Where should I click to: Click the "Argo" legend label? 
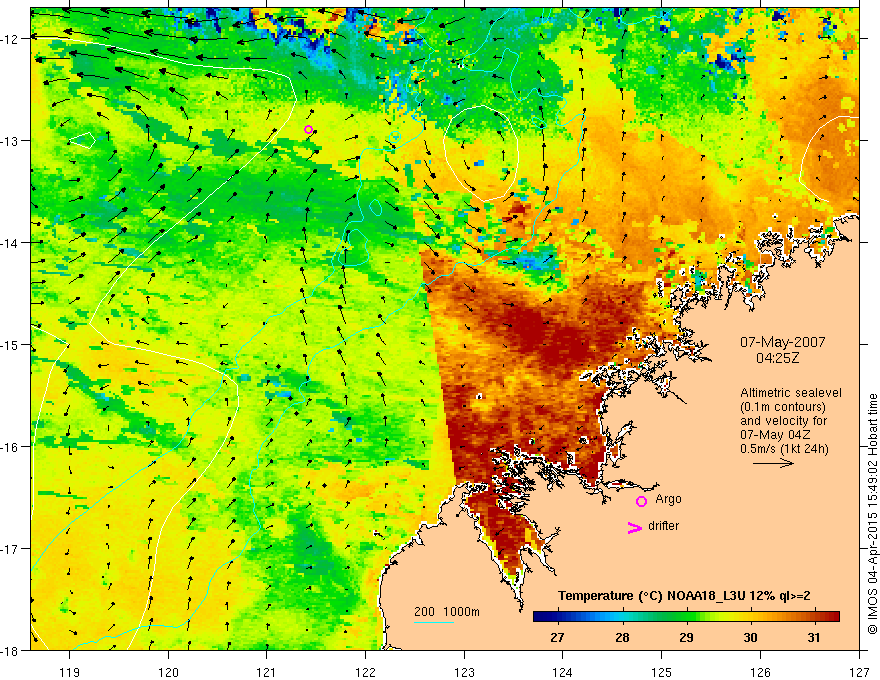pos(668,499)
